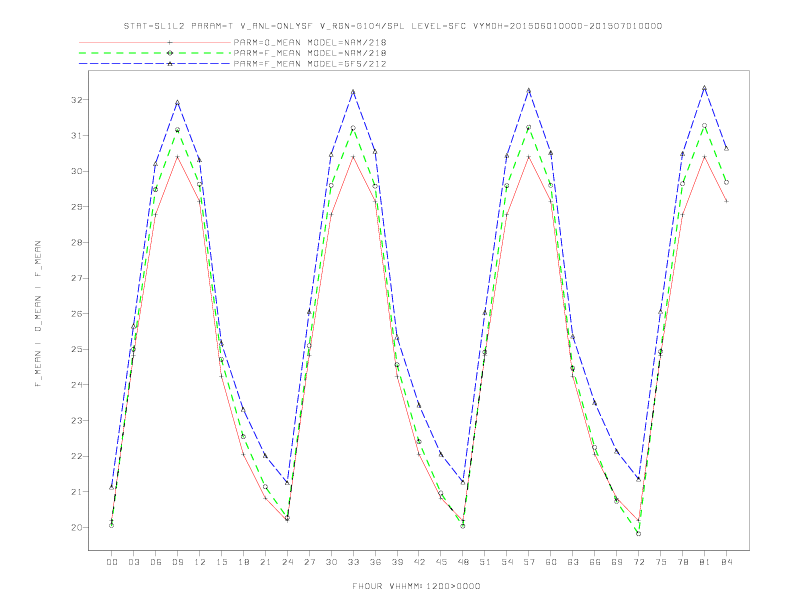
Task: Click blue GFS triangle marker at hour 81 peak
Action: coord(705,88)
